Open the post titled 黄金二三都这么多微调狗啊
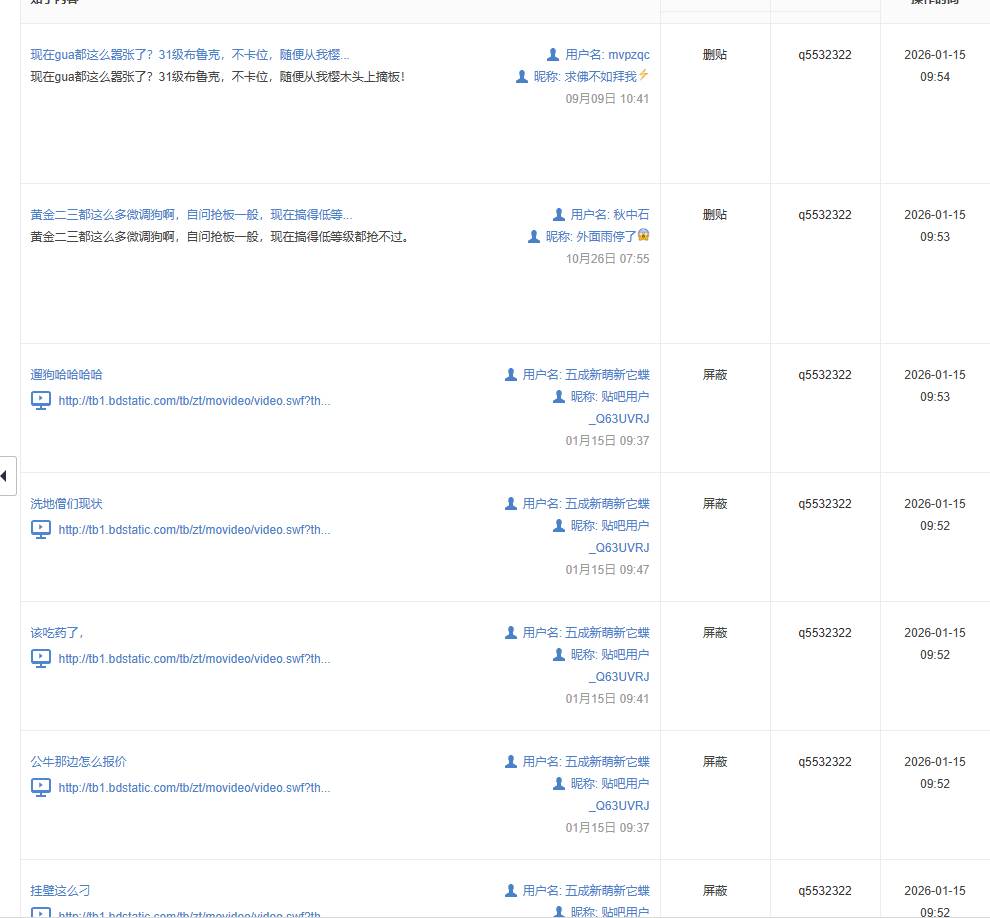The height and width of the screenshot is (918, 990). (191, 215)
